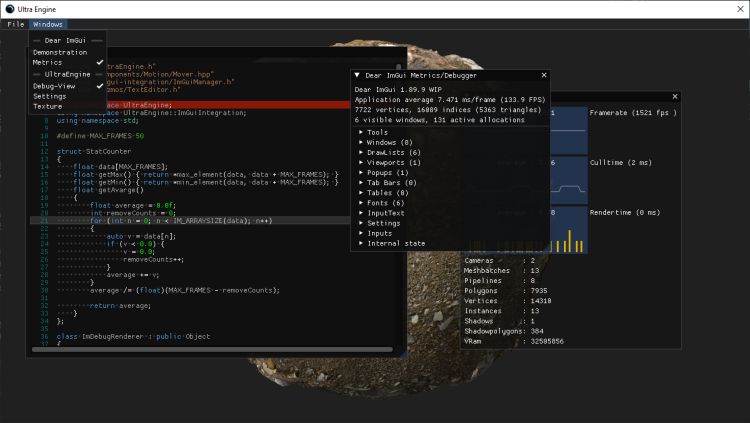Enable the Demonstration window from menu
This screenshot has height=423, width=750.
59,52
